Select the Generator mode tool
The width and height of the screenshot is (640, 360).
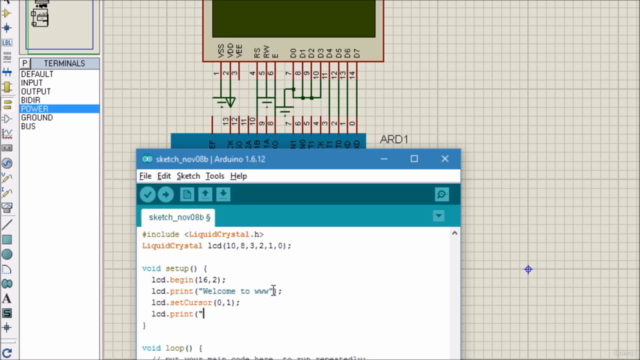(7, 163)
